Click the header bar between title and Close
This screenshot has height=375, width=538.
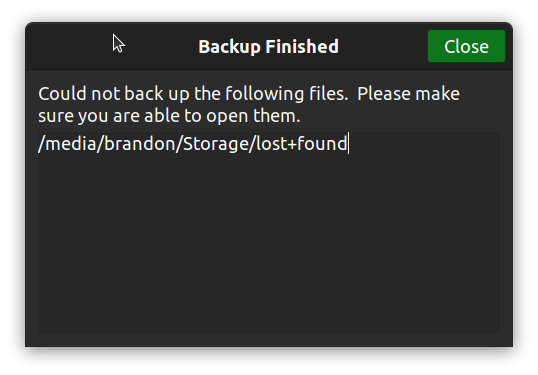click(383, 46)
